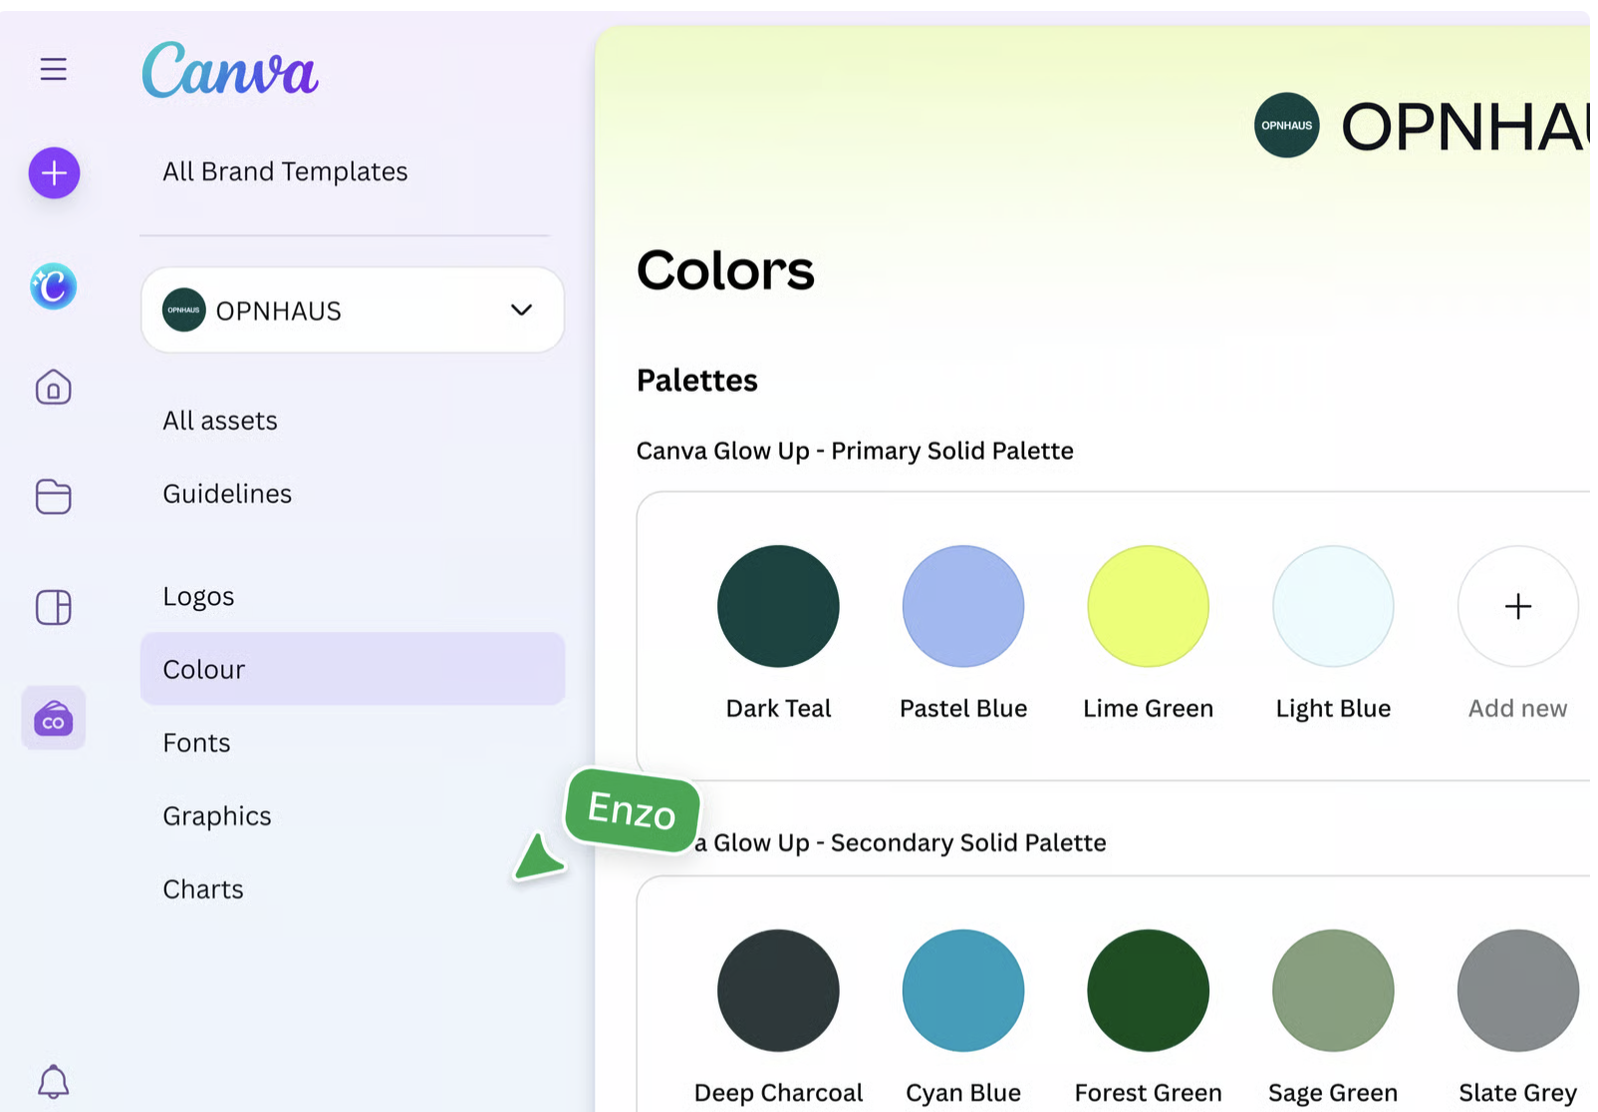Image resolution: width=1598 pixels, height=1112 pixels.
Task: Select the Dark Teal color swatch
Action: (x=778, y=606)
